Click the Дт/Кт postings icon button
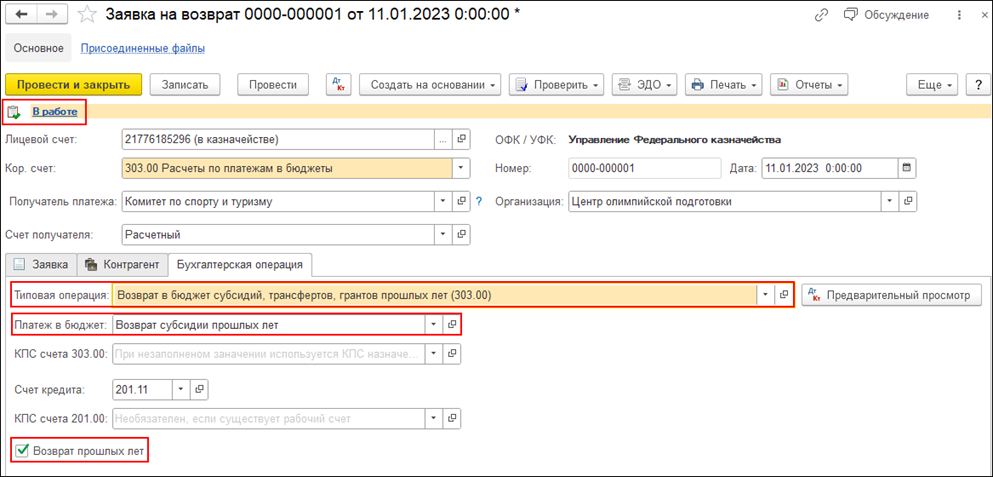993x477 pixels. (x=338, y=85)
